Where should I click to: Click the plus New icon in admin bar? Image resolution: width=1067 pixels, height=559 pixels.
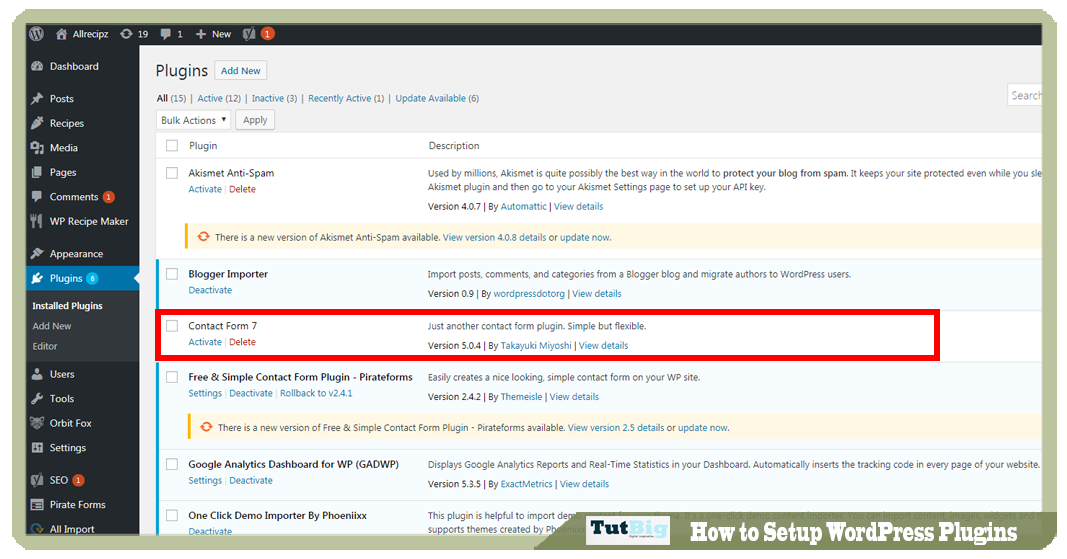201,34
